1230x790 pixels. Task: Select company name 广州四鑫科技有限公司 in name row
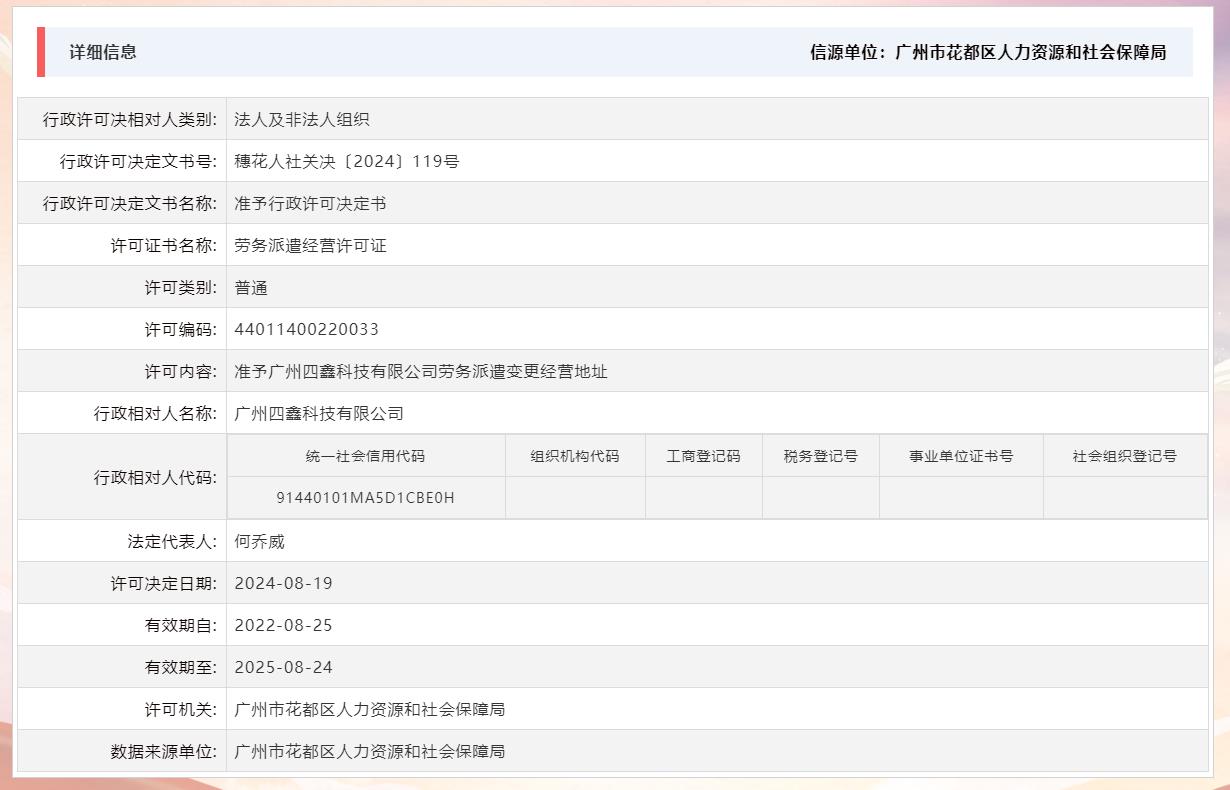click(x=319, y=413)
